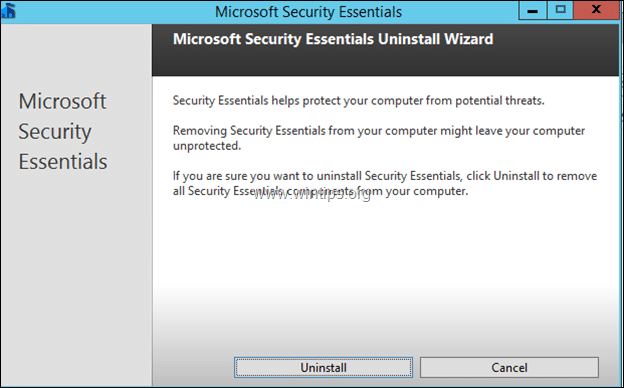Screen dimensions: 624x388
Task: Click the 'Removing Security Essentials' warning line
Action: (379, 131)
